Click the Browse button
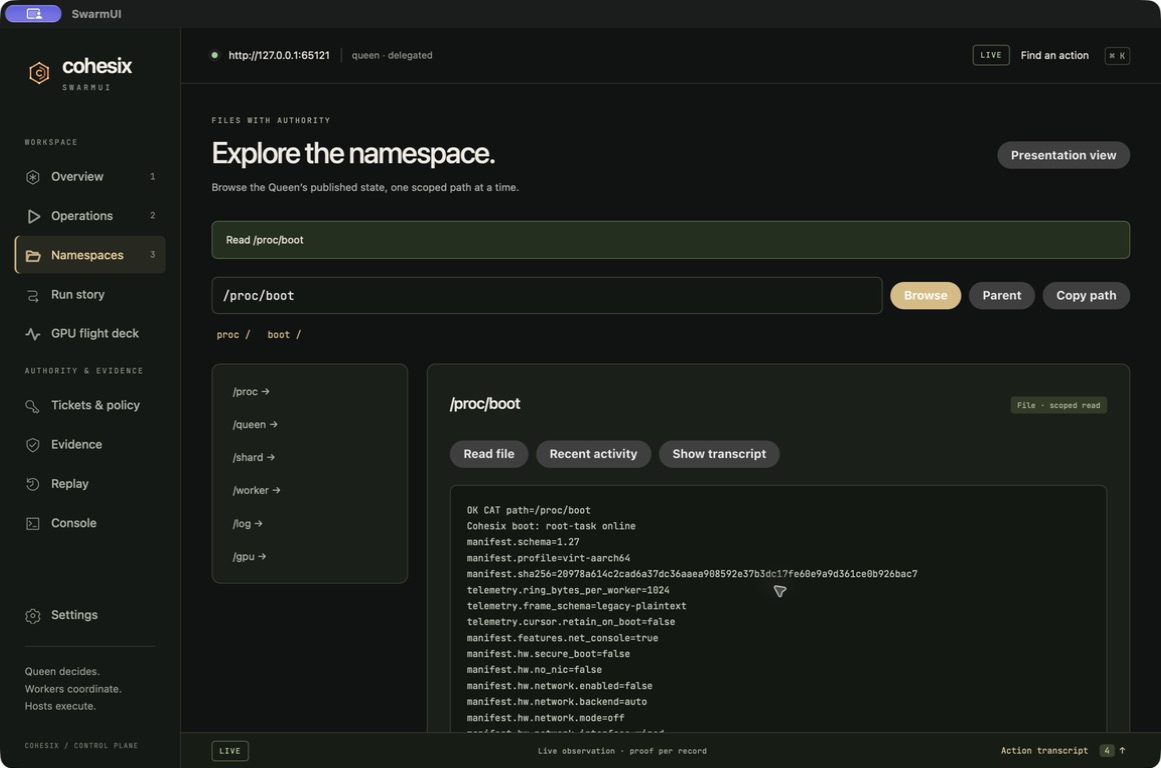 click(x=925, y=295)
